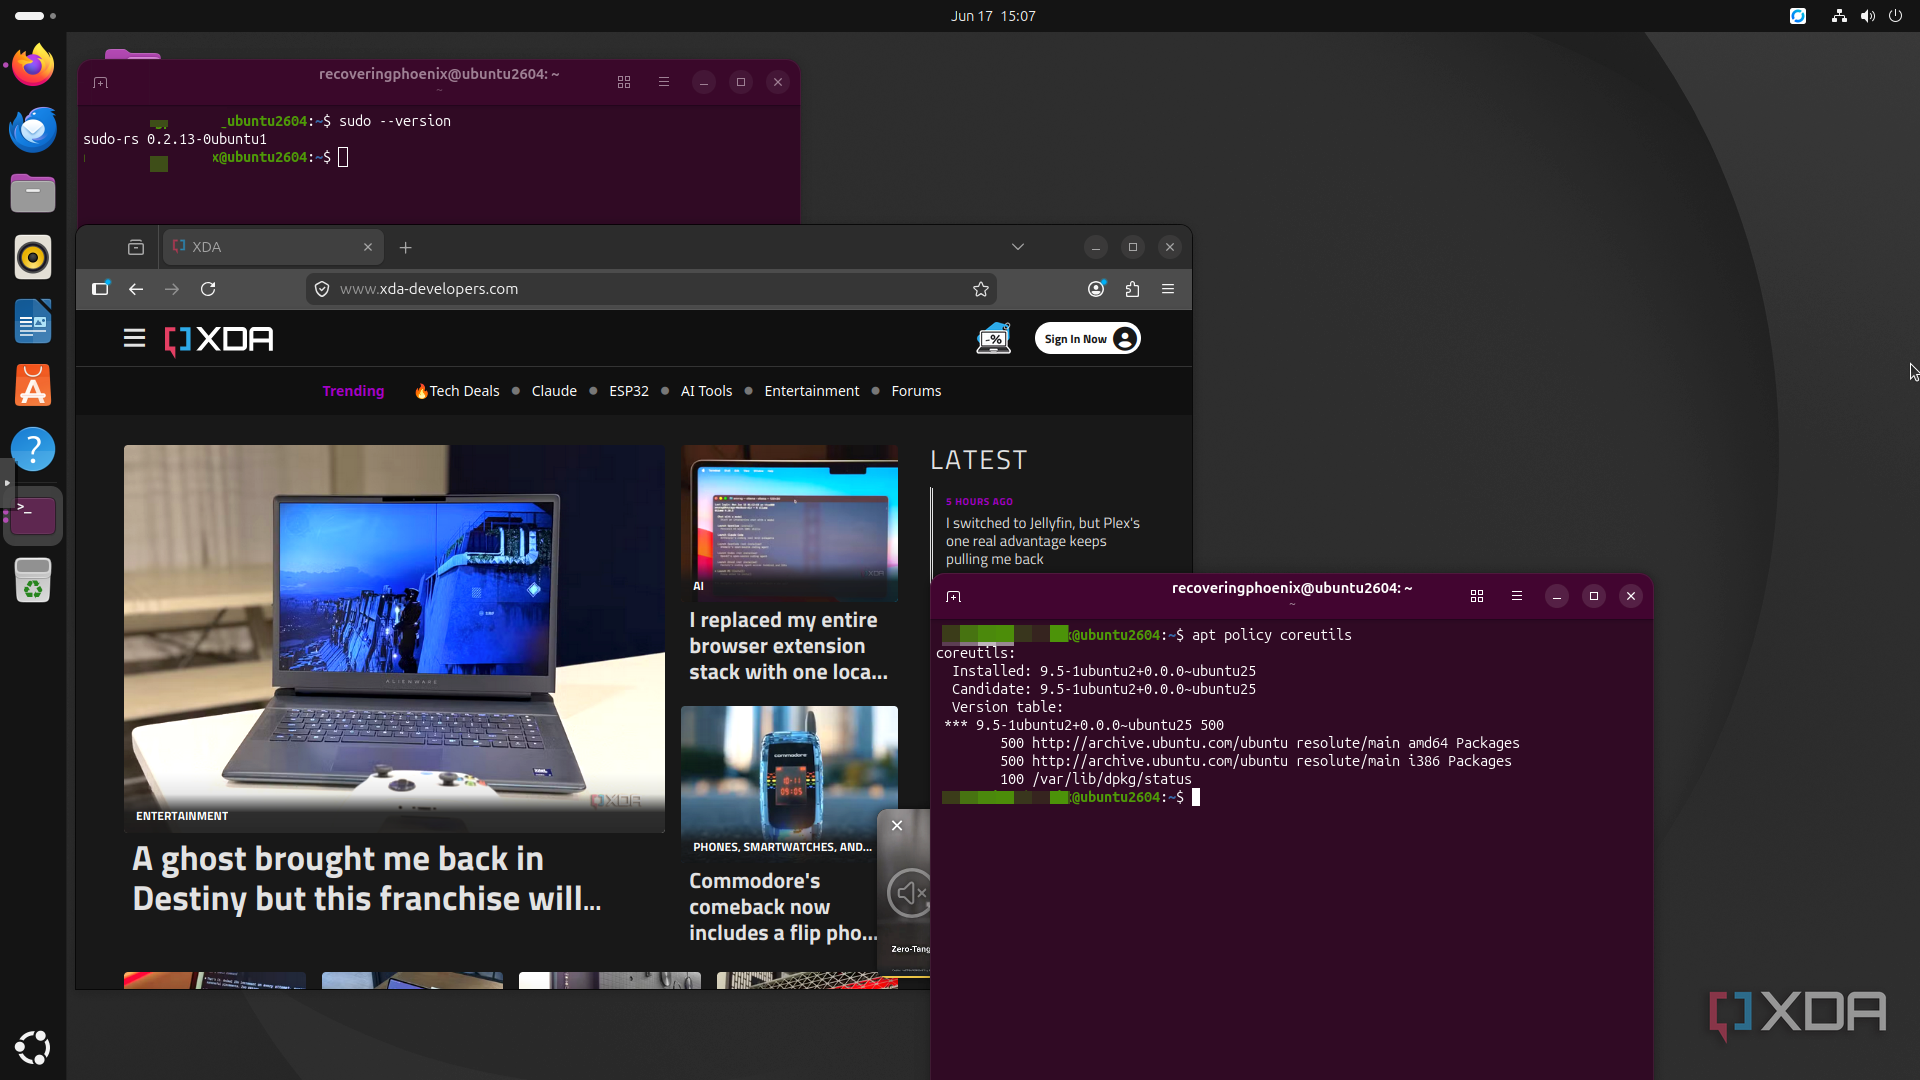Open the power menu in the top bar

pyautogui.click(x=1895, y=16)
